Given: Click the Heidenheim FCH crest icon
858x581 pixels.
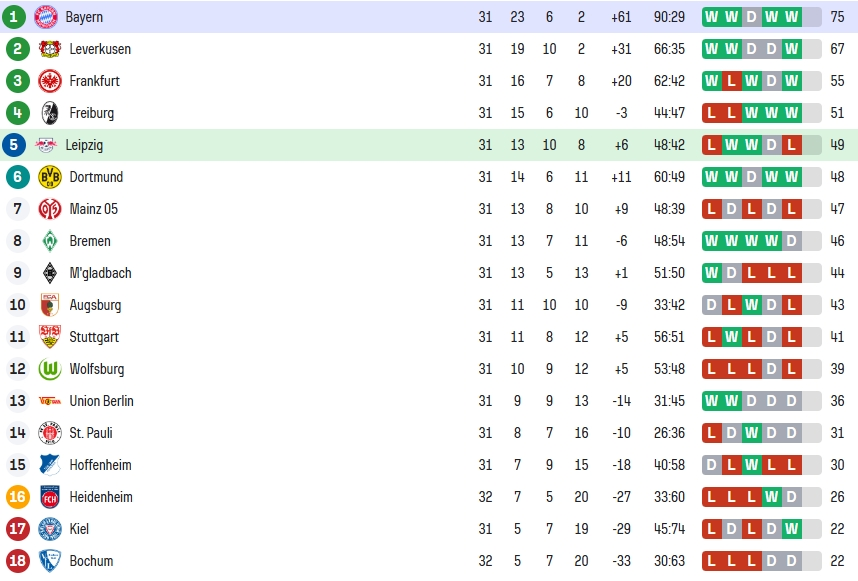Looking at the screenshot, I should pyautogui.click(x=50, y=497).
